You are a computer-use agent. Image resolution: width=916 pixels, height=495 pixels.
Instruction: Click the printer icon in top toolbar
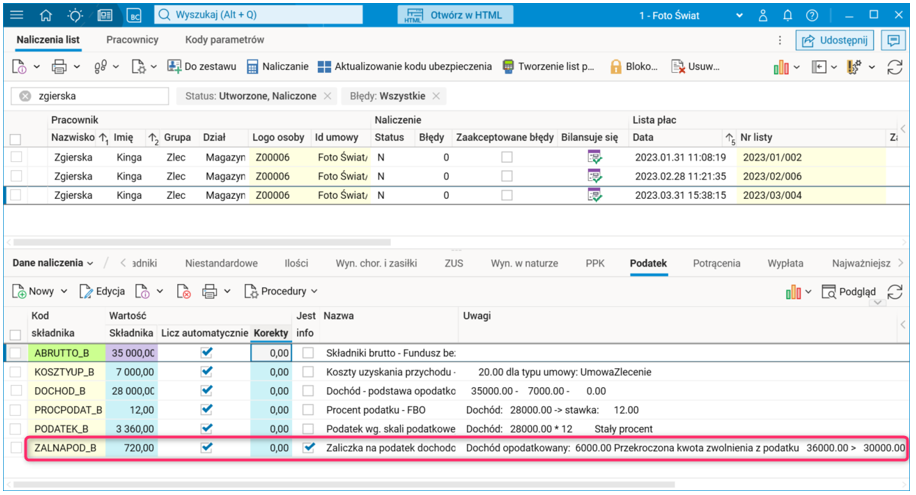59,67
